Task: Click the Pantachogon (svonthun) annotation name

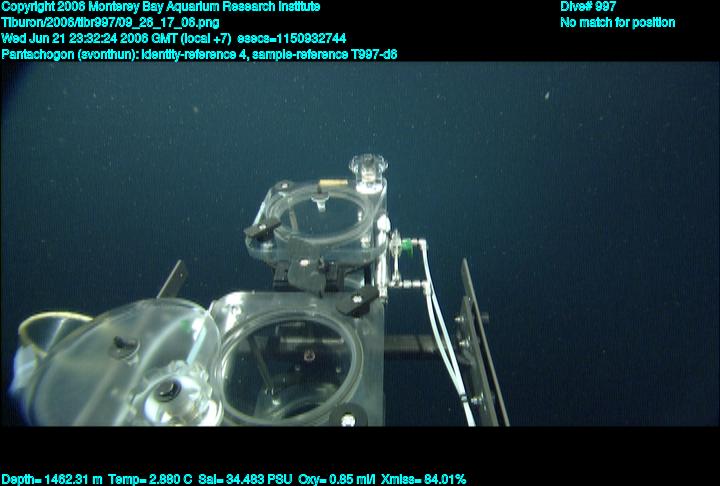Action: 69,55
